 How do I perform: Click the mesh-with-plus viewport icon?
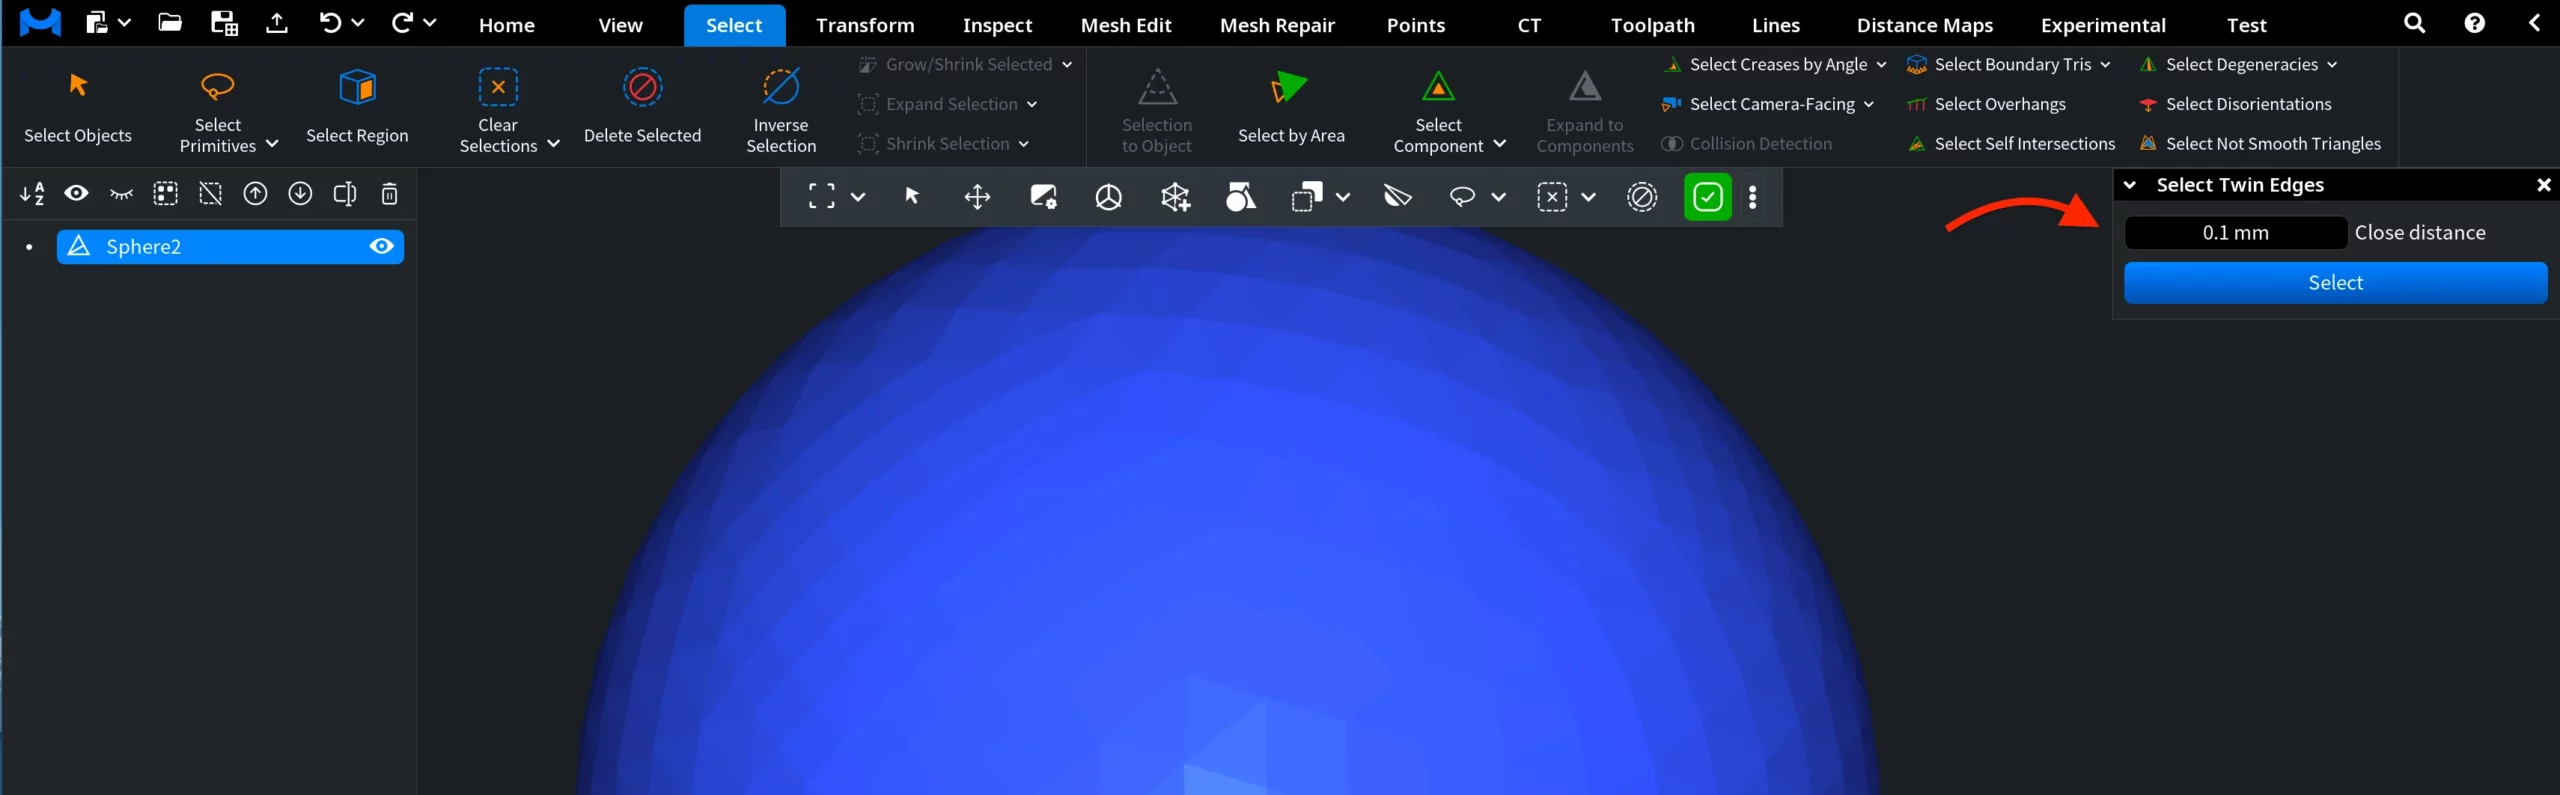[x=1175, y=197]
